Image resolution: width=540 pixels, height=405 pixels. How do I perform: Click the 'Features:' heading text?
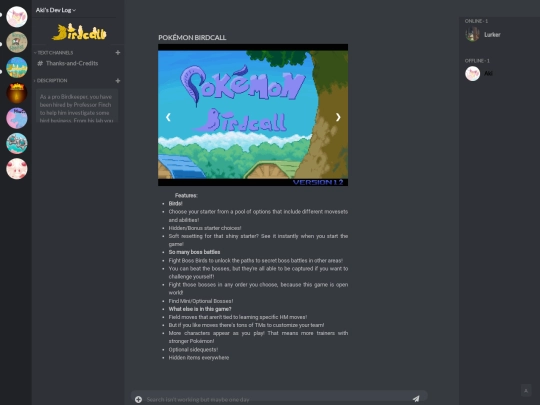tap(186, 196)
